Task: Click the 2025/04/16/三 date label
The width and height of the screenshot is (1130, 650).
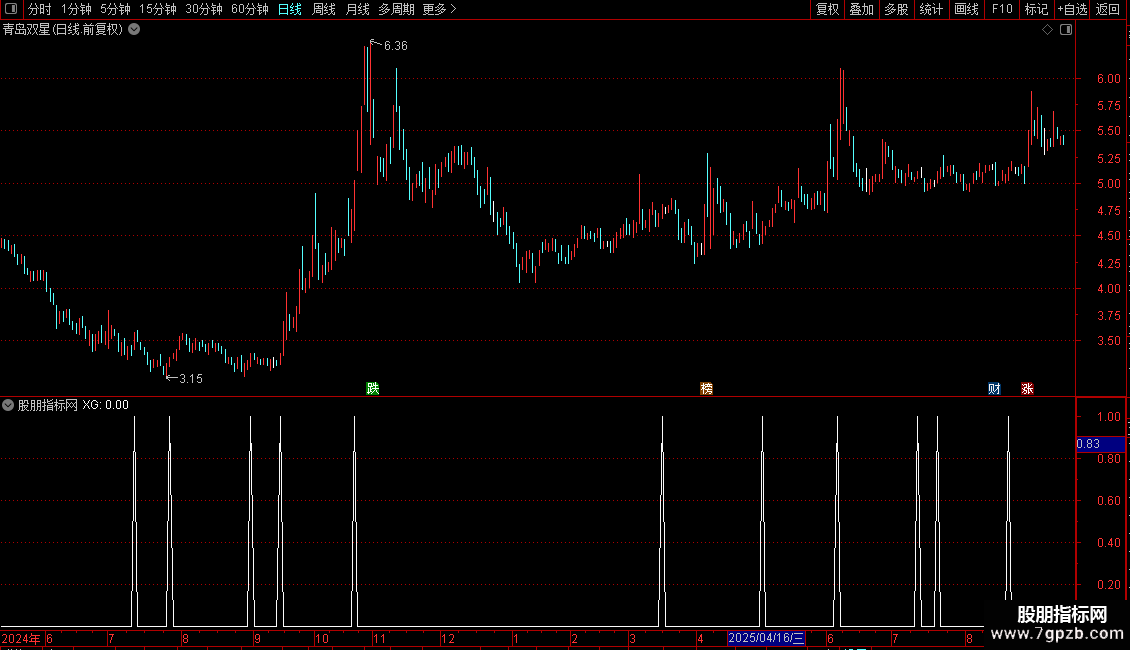Action: 765,638
